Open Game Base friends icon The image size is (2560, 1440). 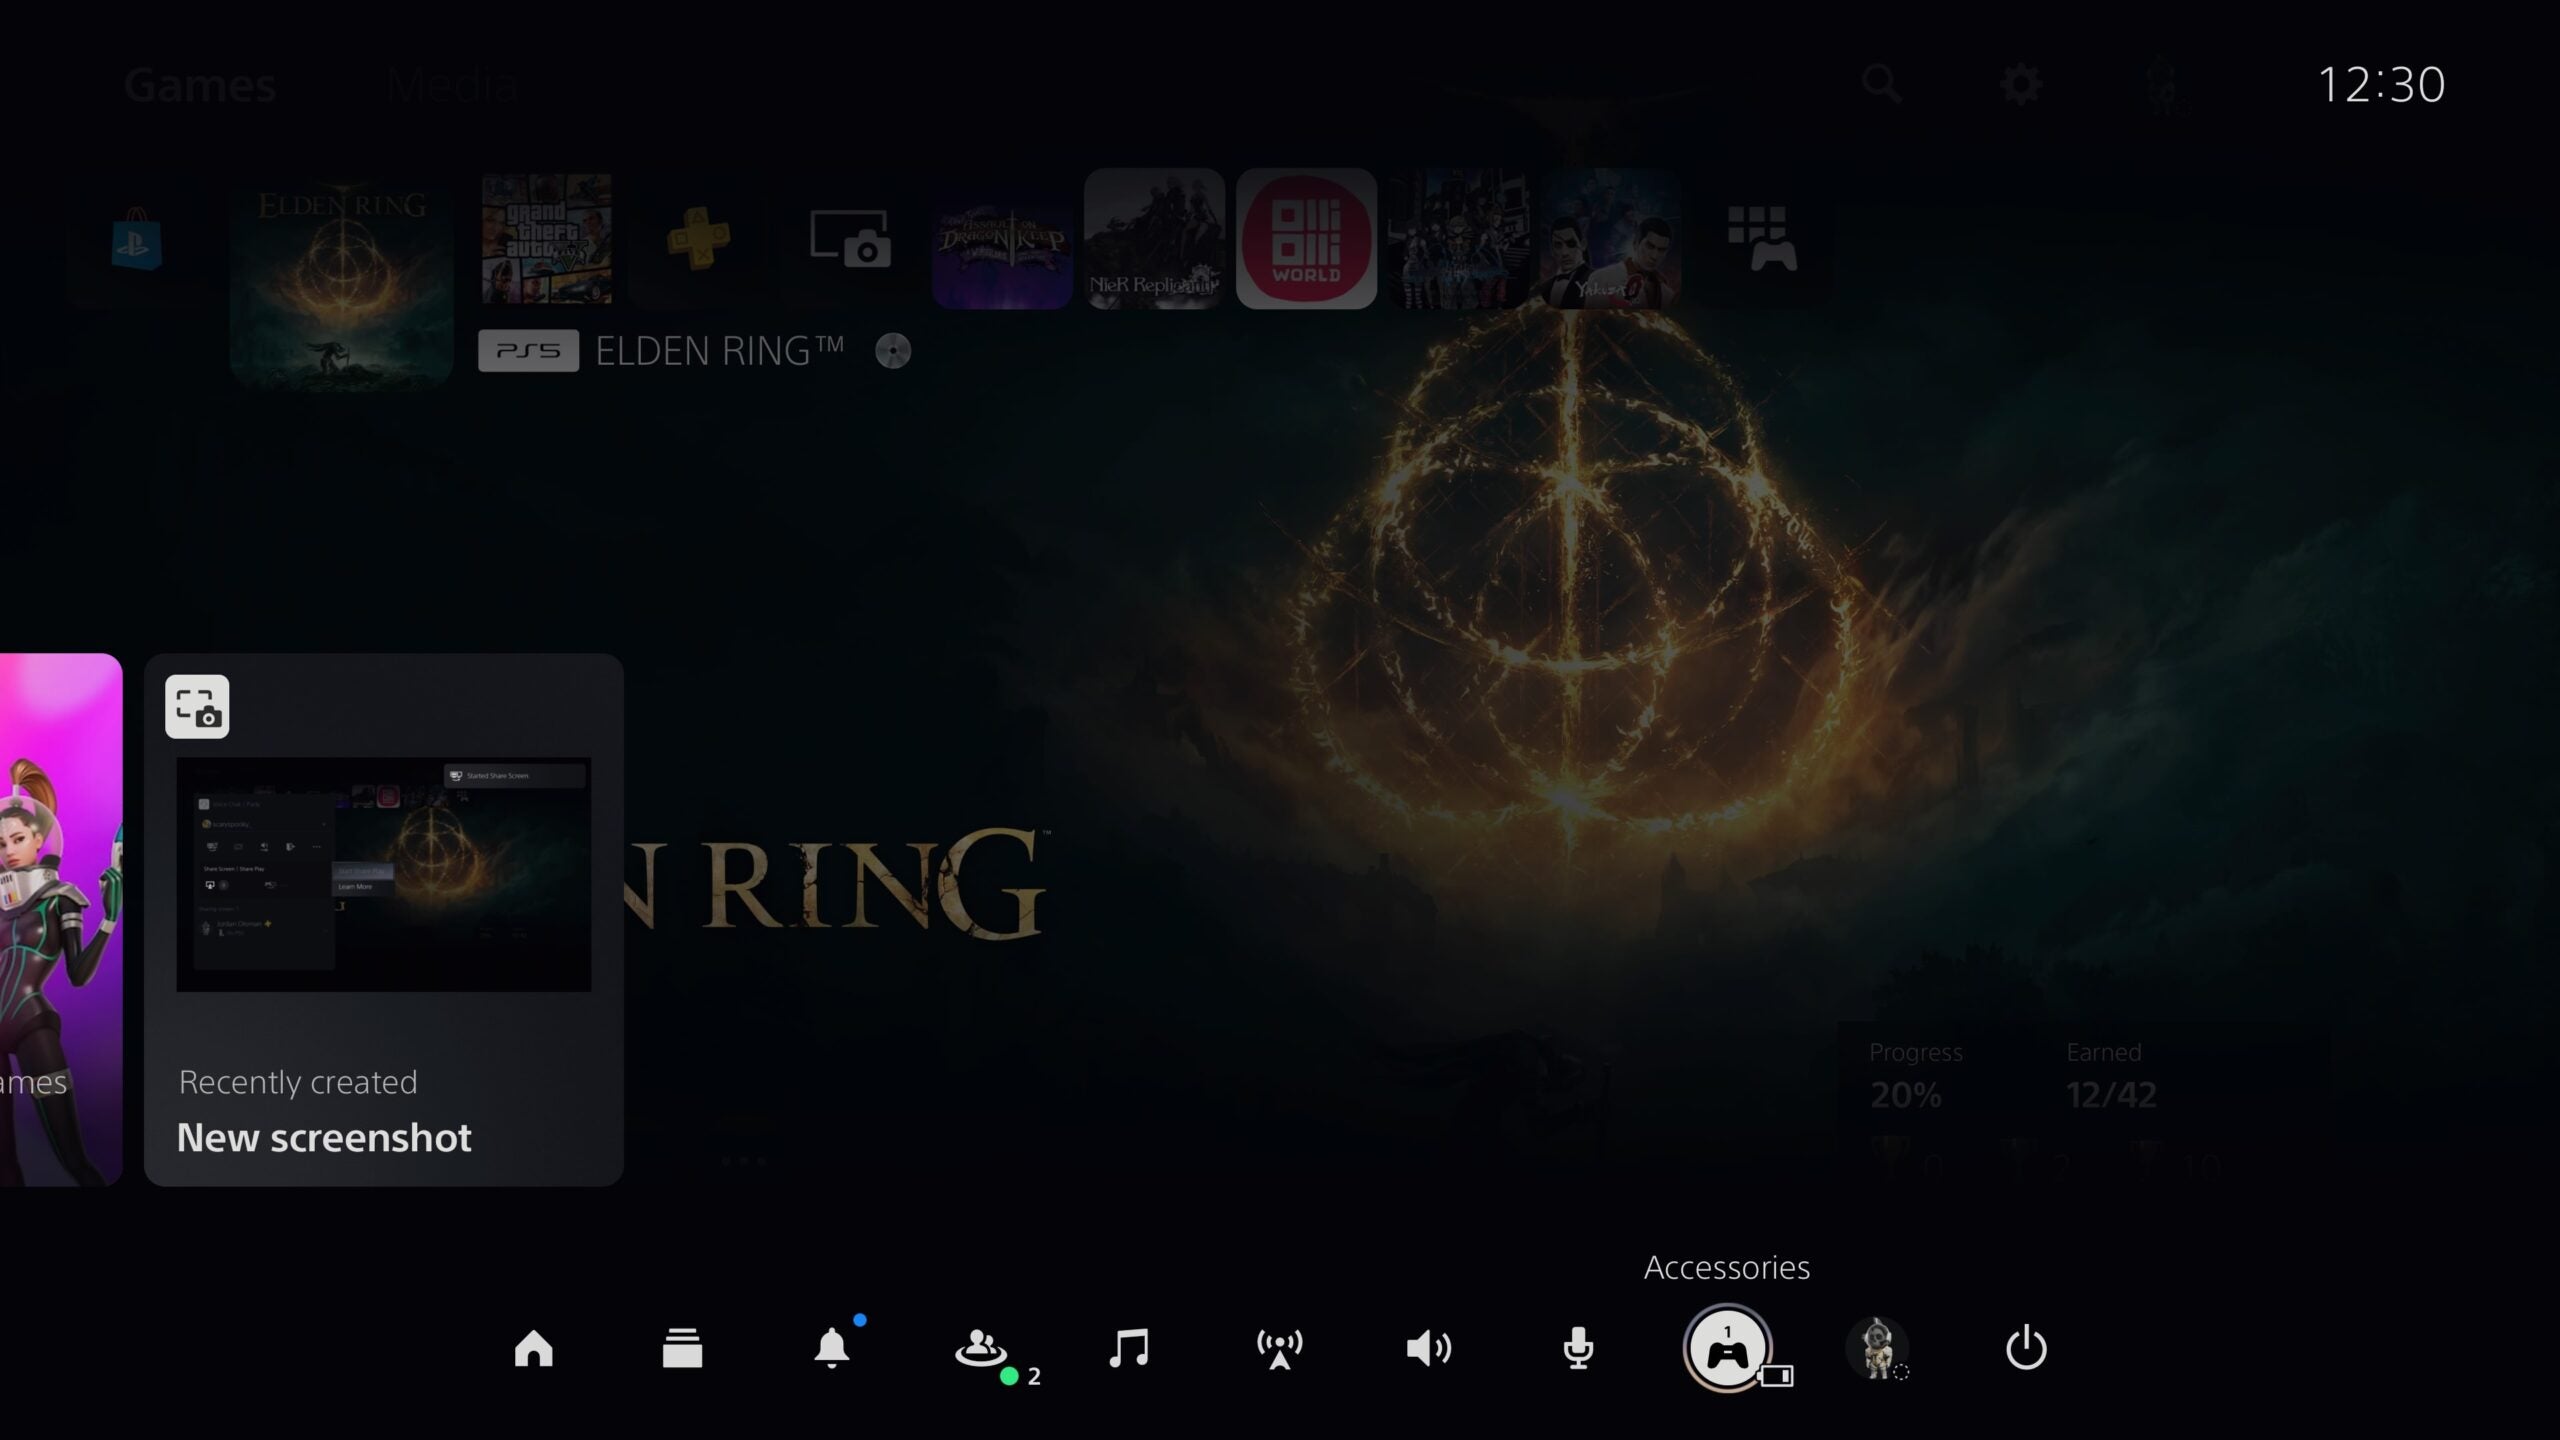(x=980, y=1348)
